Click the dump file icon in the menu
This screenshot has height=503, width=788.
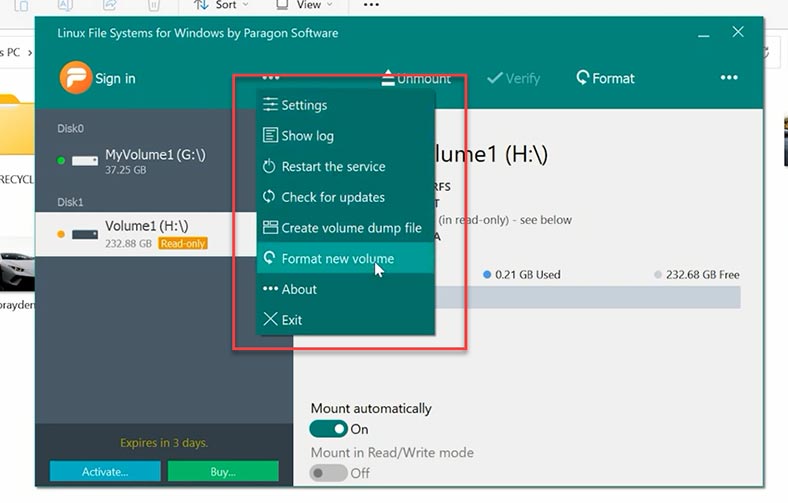(x=270, y=227)
